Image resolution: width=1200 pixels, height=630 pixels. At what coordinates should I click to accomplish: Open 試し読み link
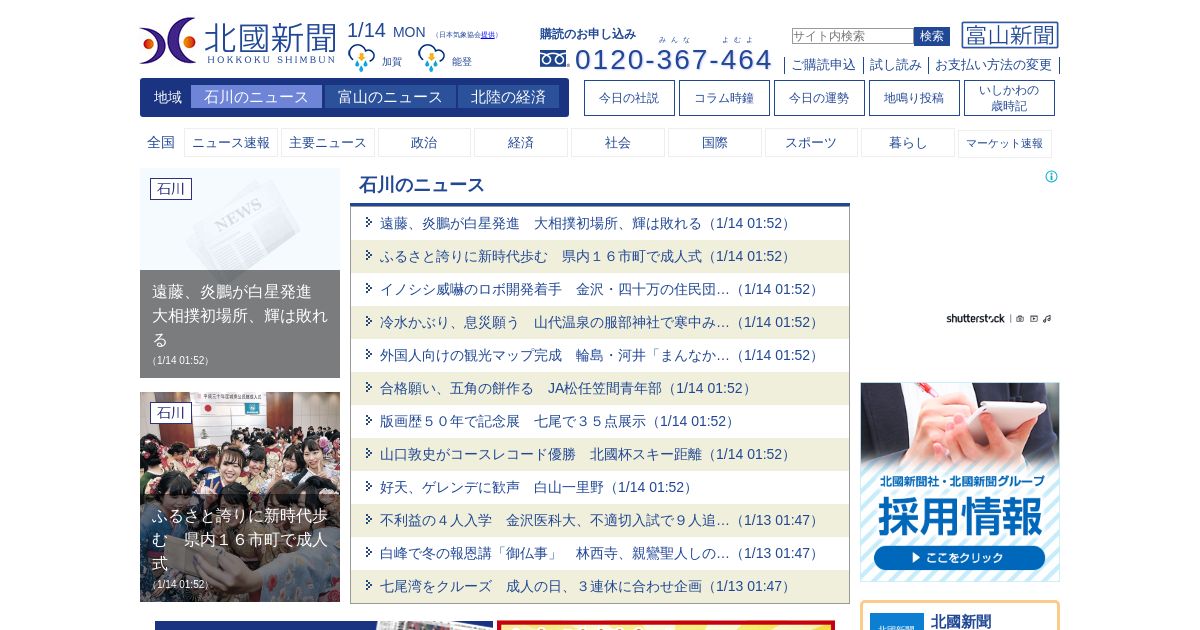point(896,65)
